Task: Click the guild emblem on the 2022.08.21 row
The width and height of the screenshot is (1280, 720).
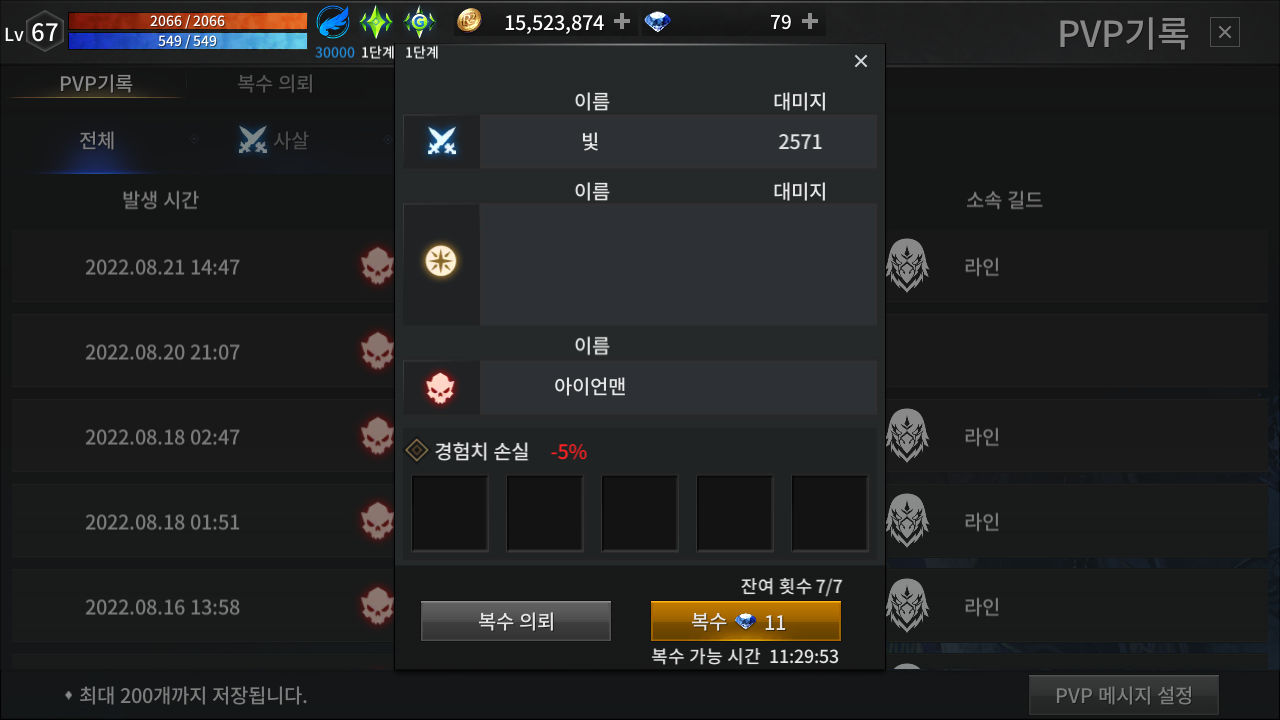Action: (907, 266)
